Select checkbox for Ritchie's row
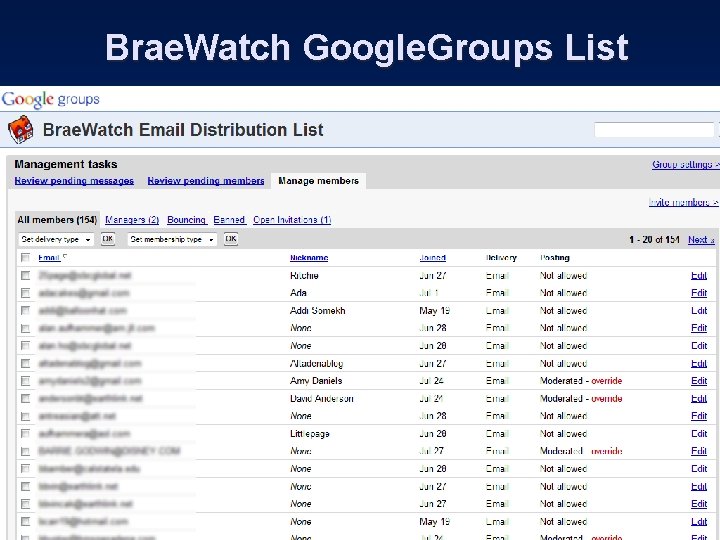This screenshot has width=720, height=540. pos(25,276)
